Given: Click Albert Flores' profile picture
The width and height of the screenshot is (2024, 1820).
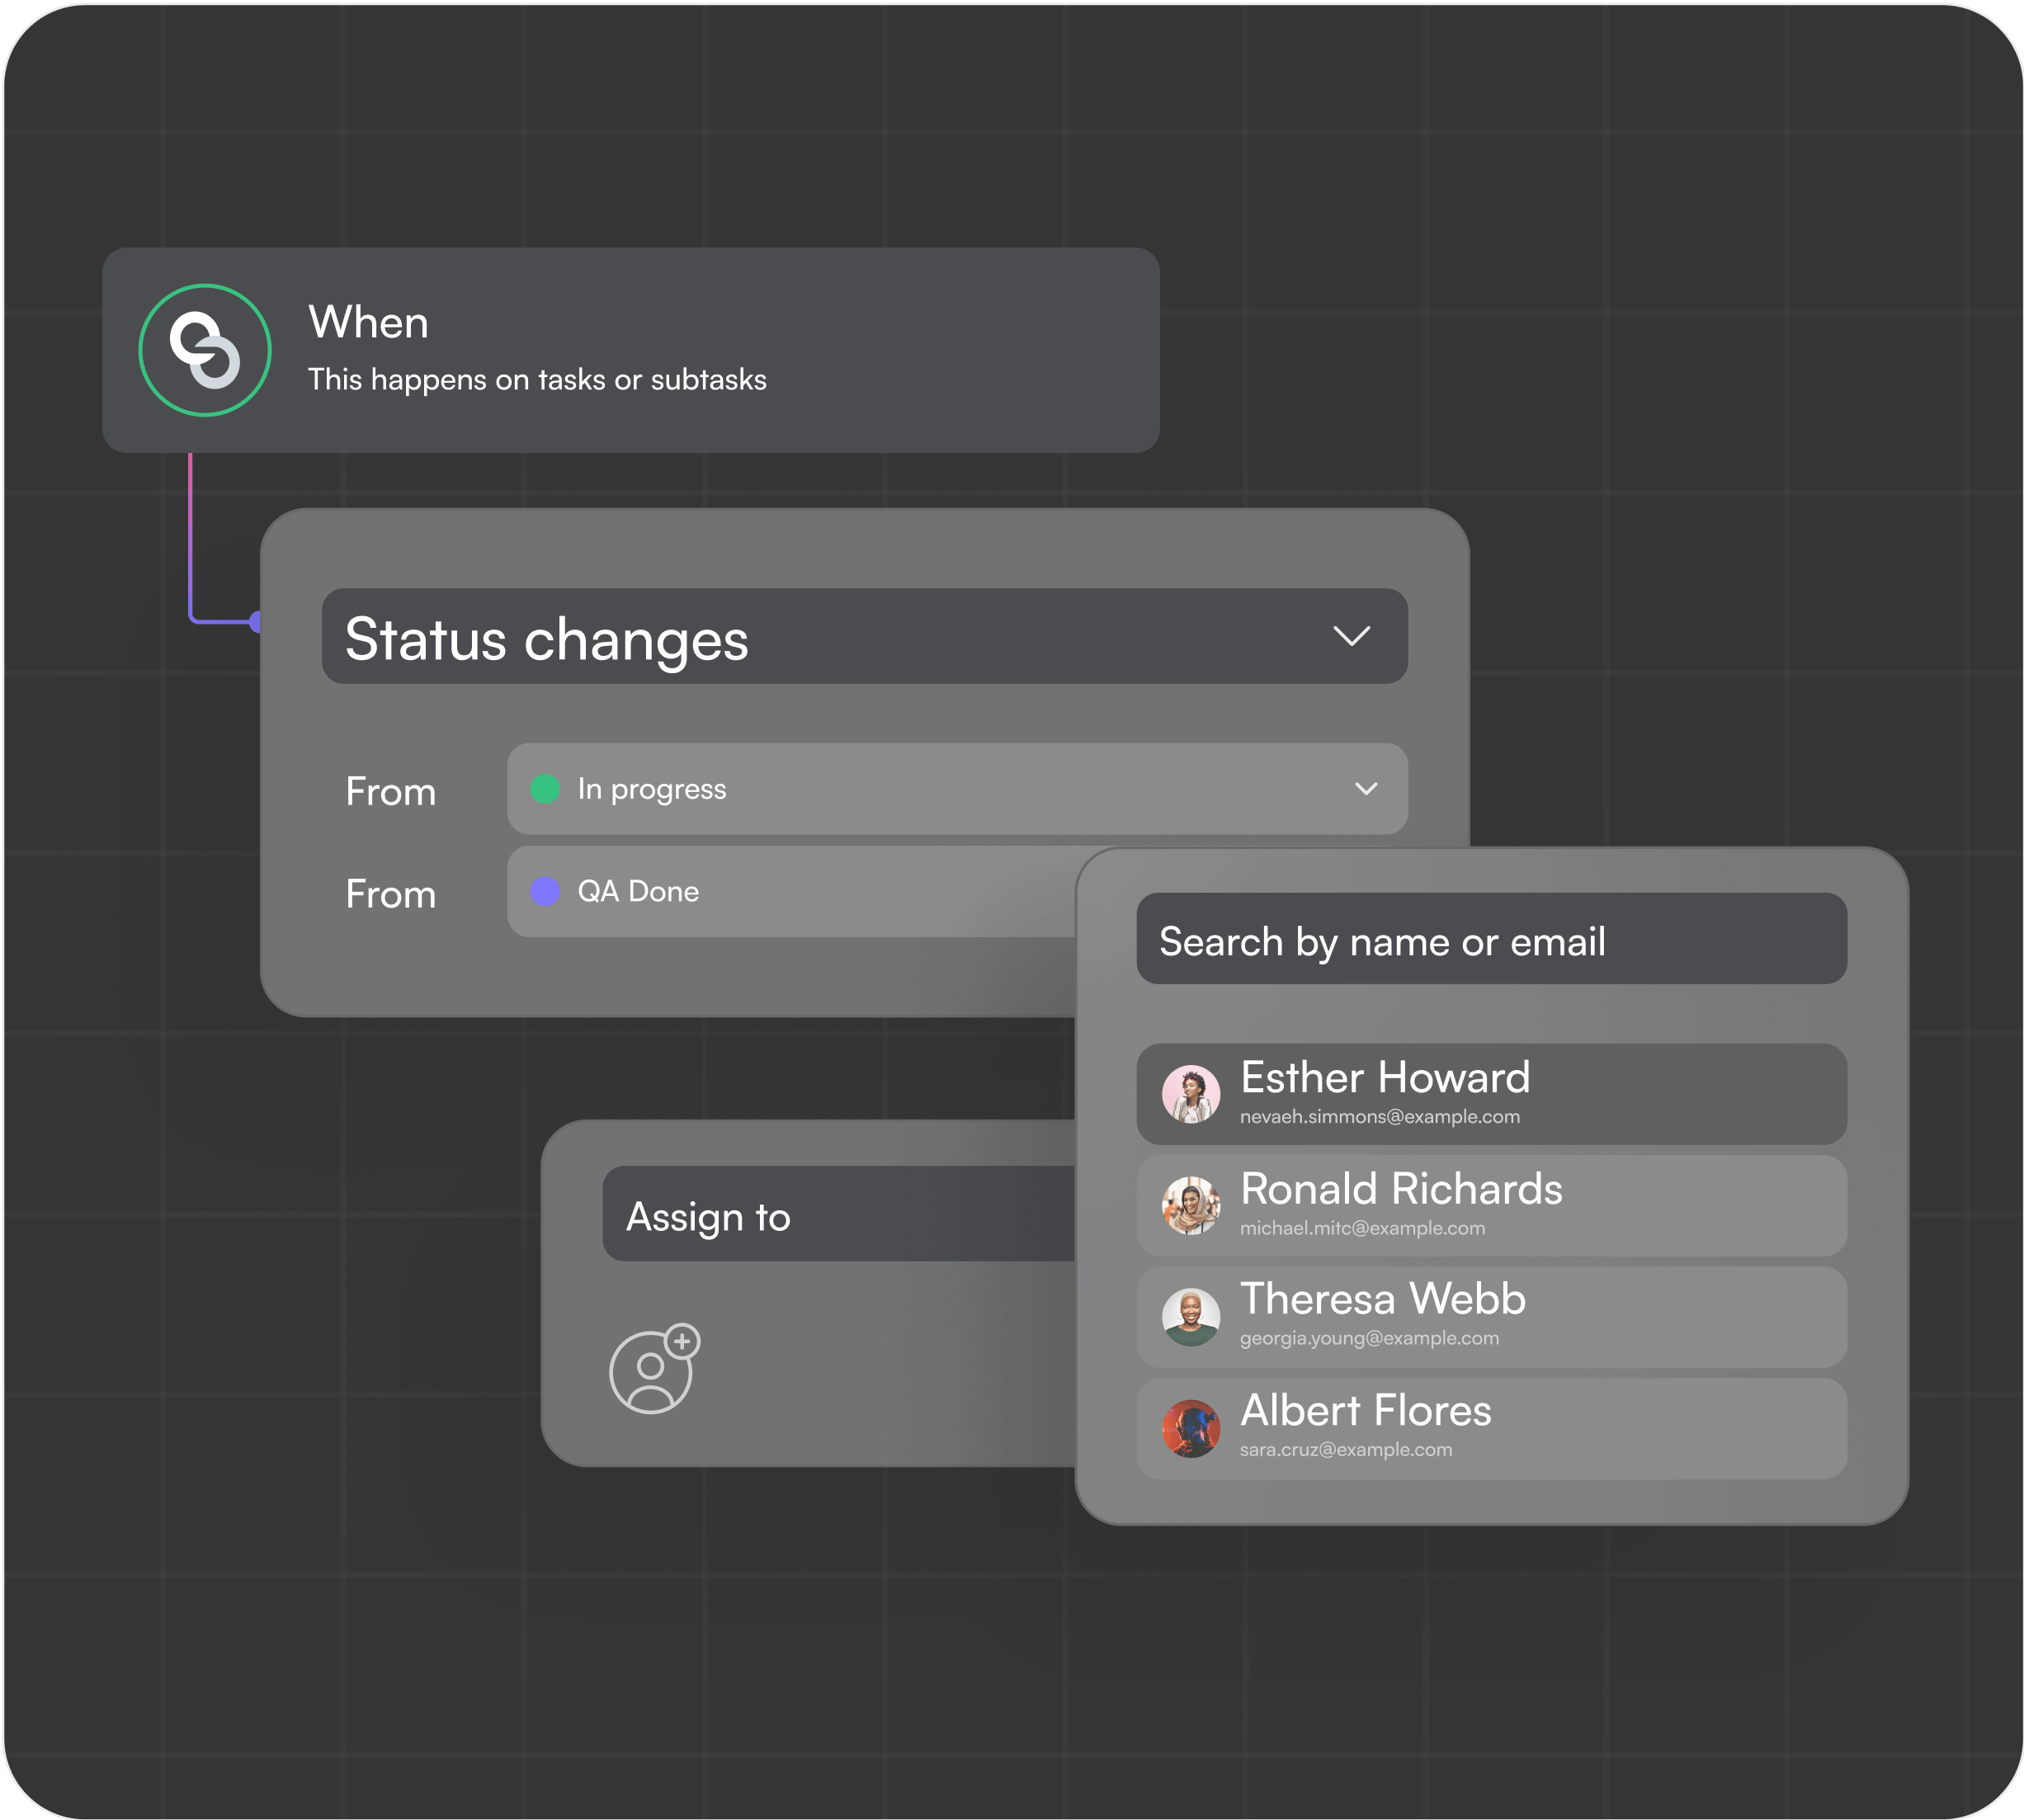Looking at the screenshot, I should pyautogui.click(x=1190, y=1428).
